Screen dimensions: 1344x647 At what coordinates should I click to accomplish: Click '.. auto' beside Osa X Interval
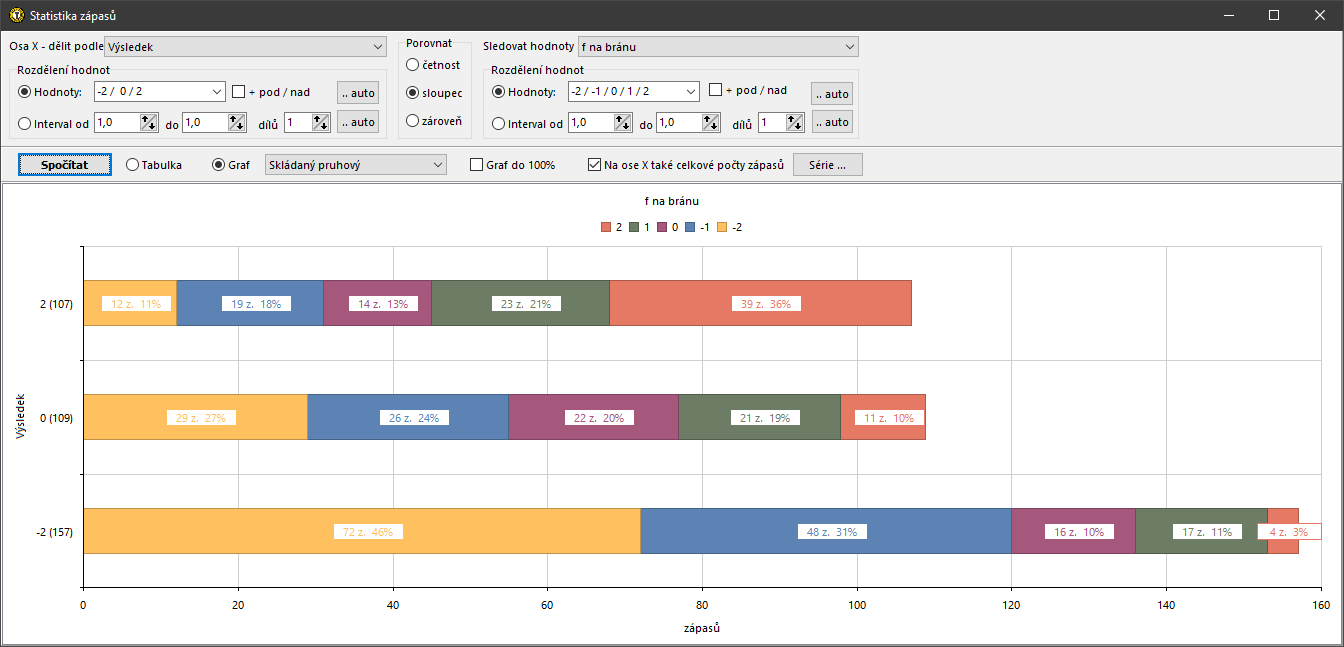(x=358, y=122)
